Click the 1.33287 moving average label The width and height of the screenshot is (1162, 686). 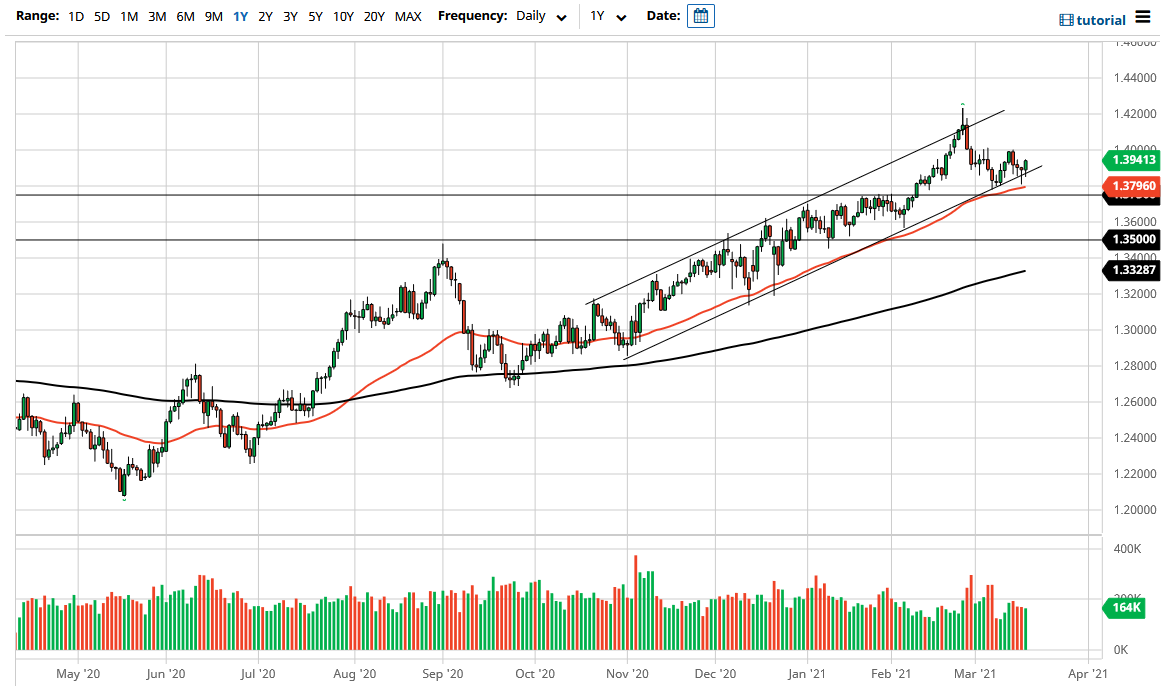click(1132, 270)
